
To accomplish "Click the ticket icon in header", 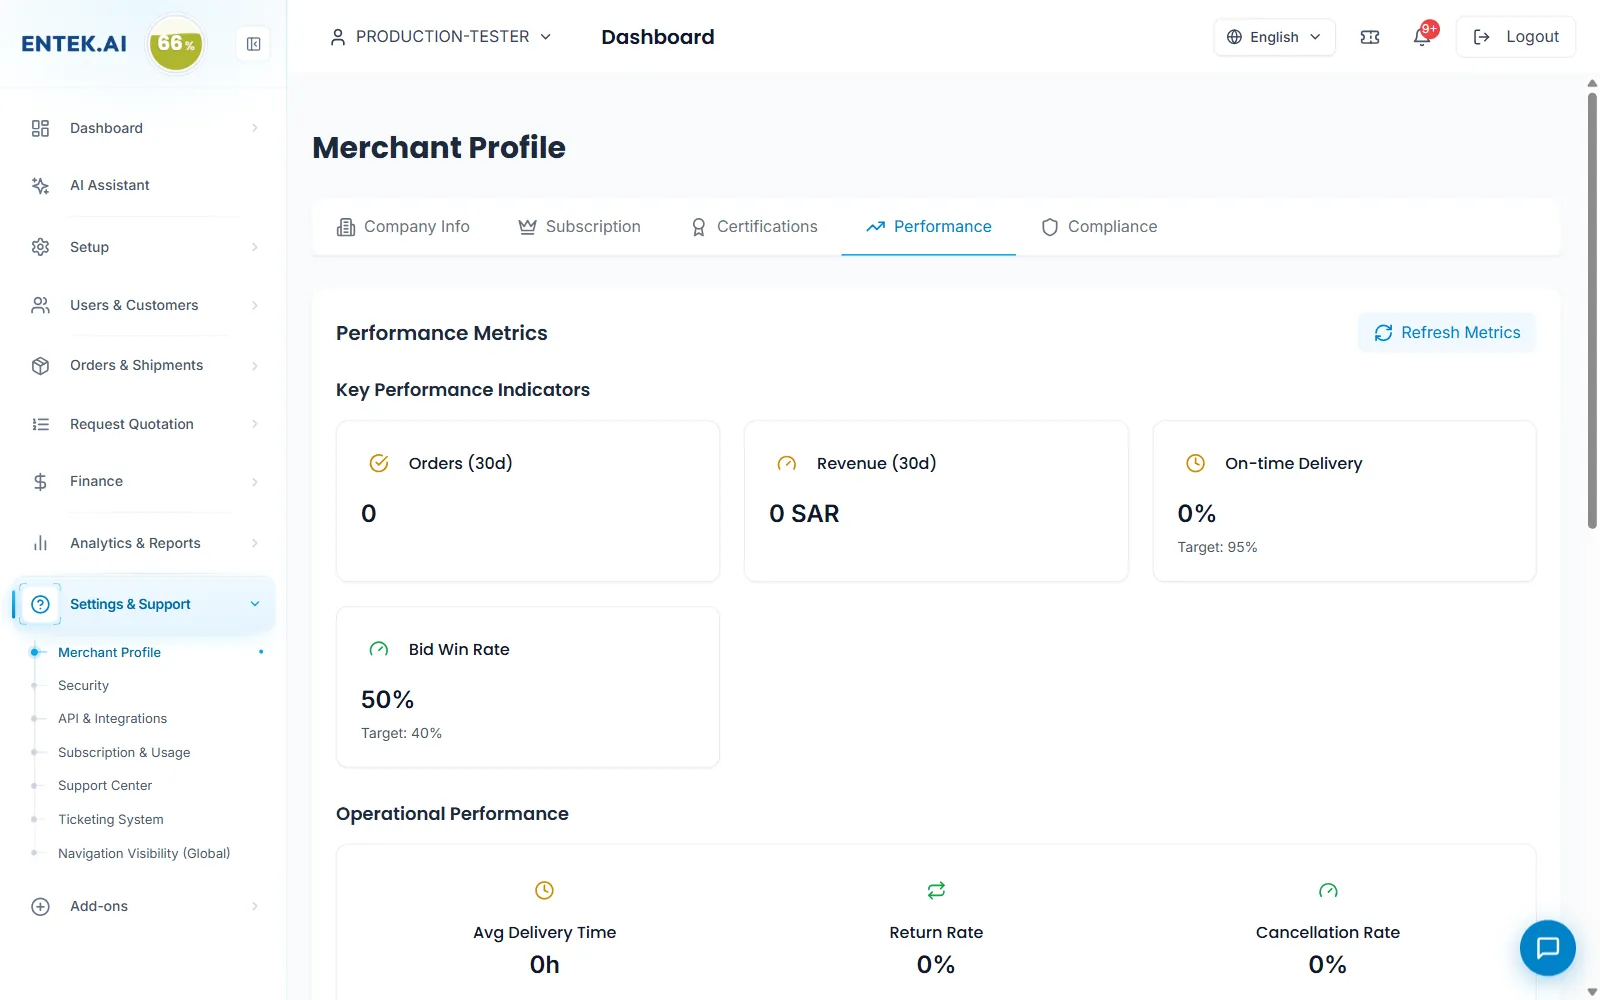I will tap(1370, 37).
